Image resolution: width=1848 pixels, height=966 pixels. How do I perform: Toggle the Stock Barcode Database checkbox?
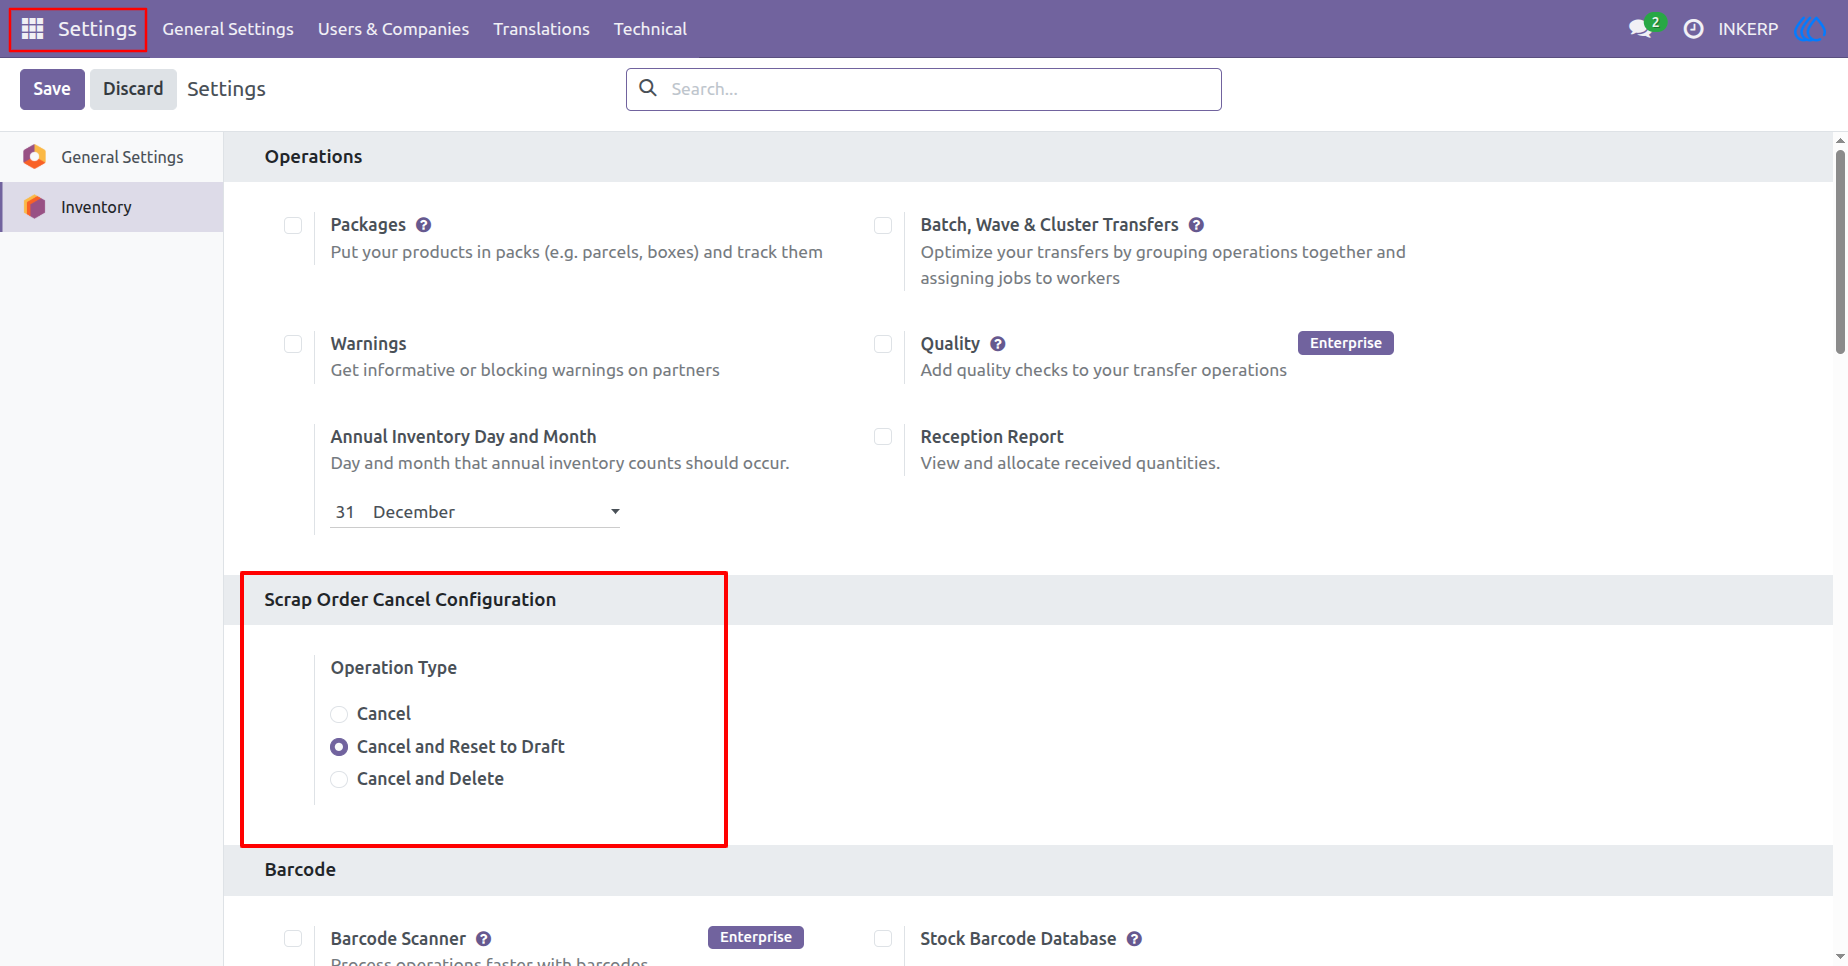[x=883, y=938]
